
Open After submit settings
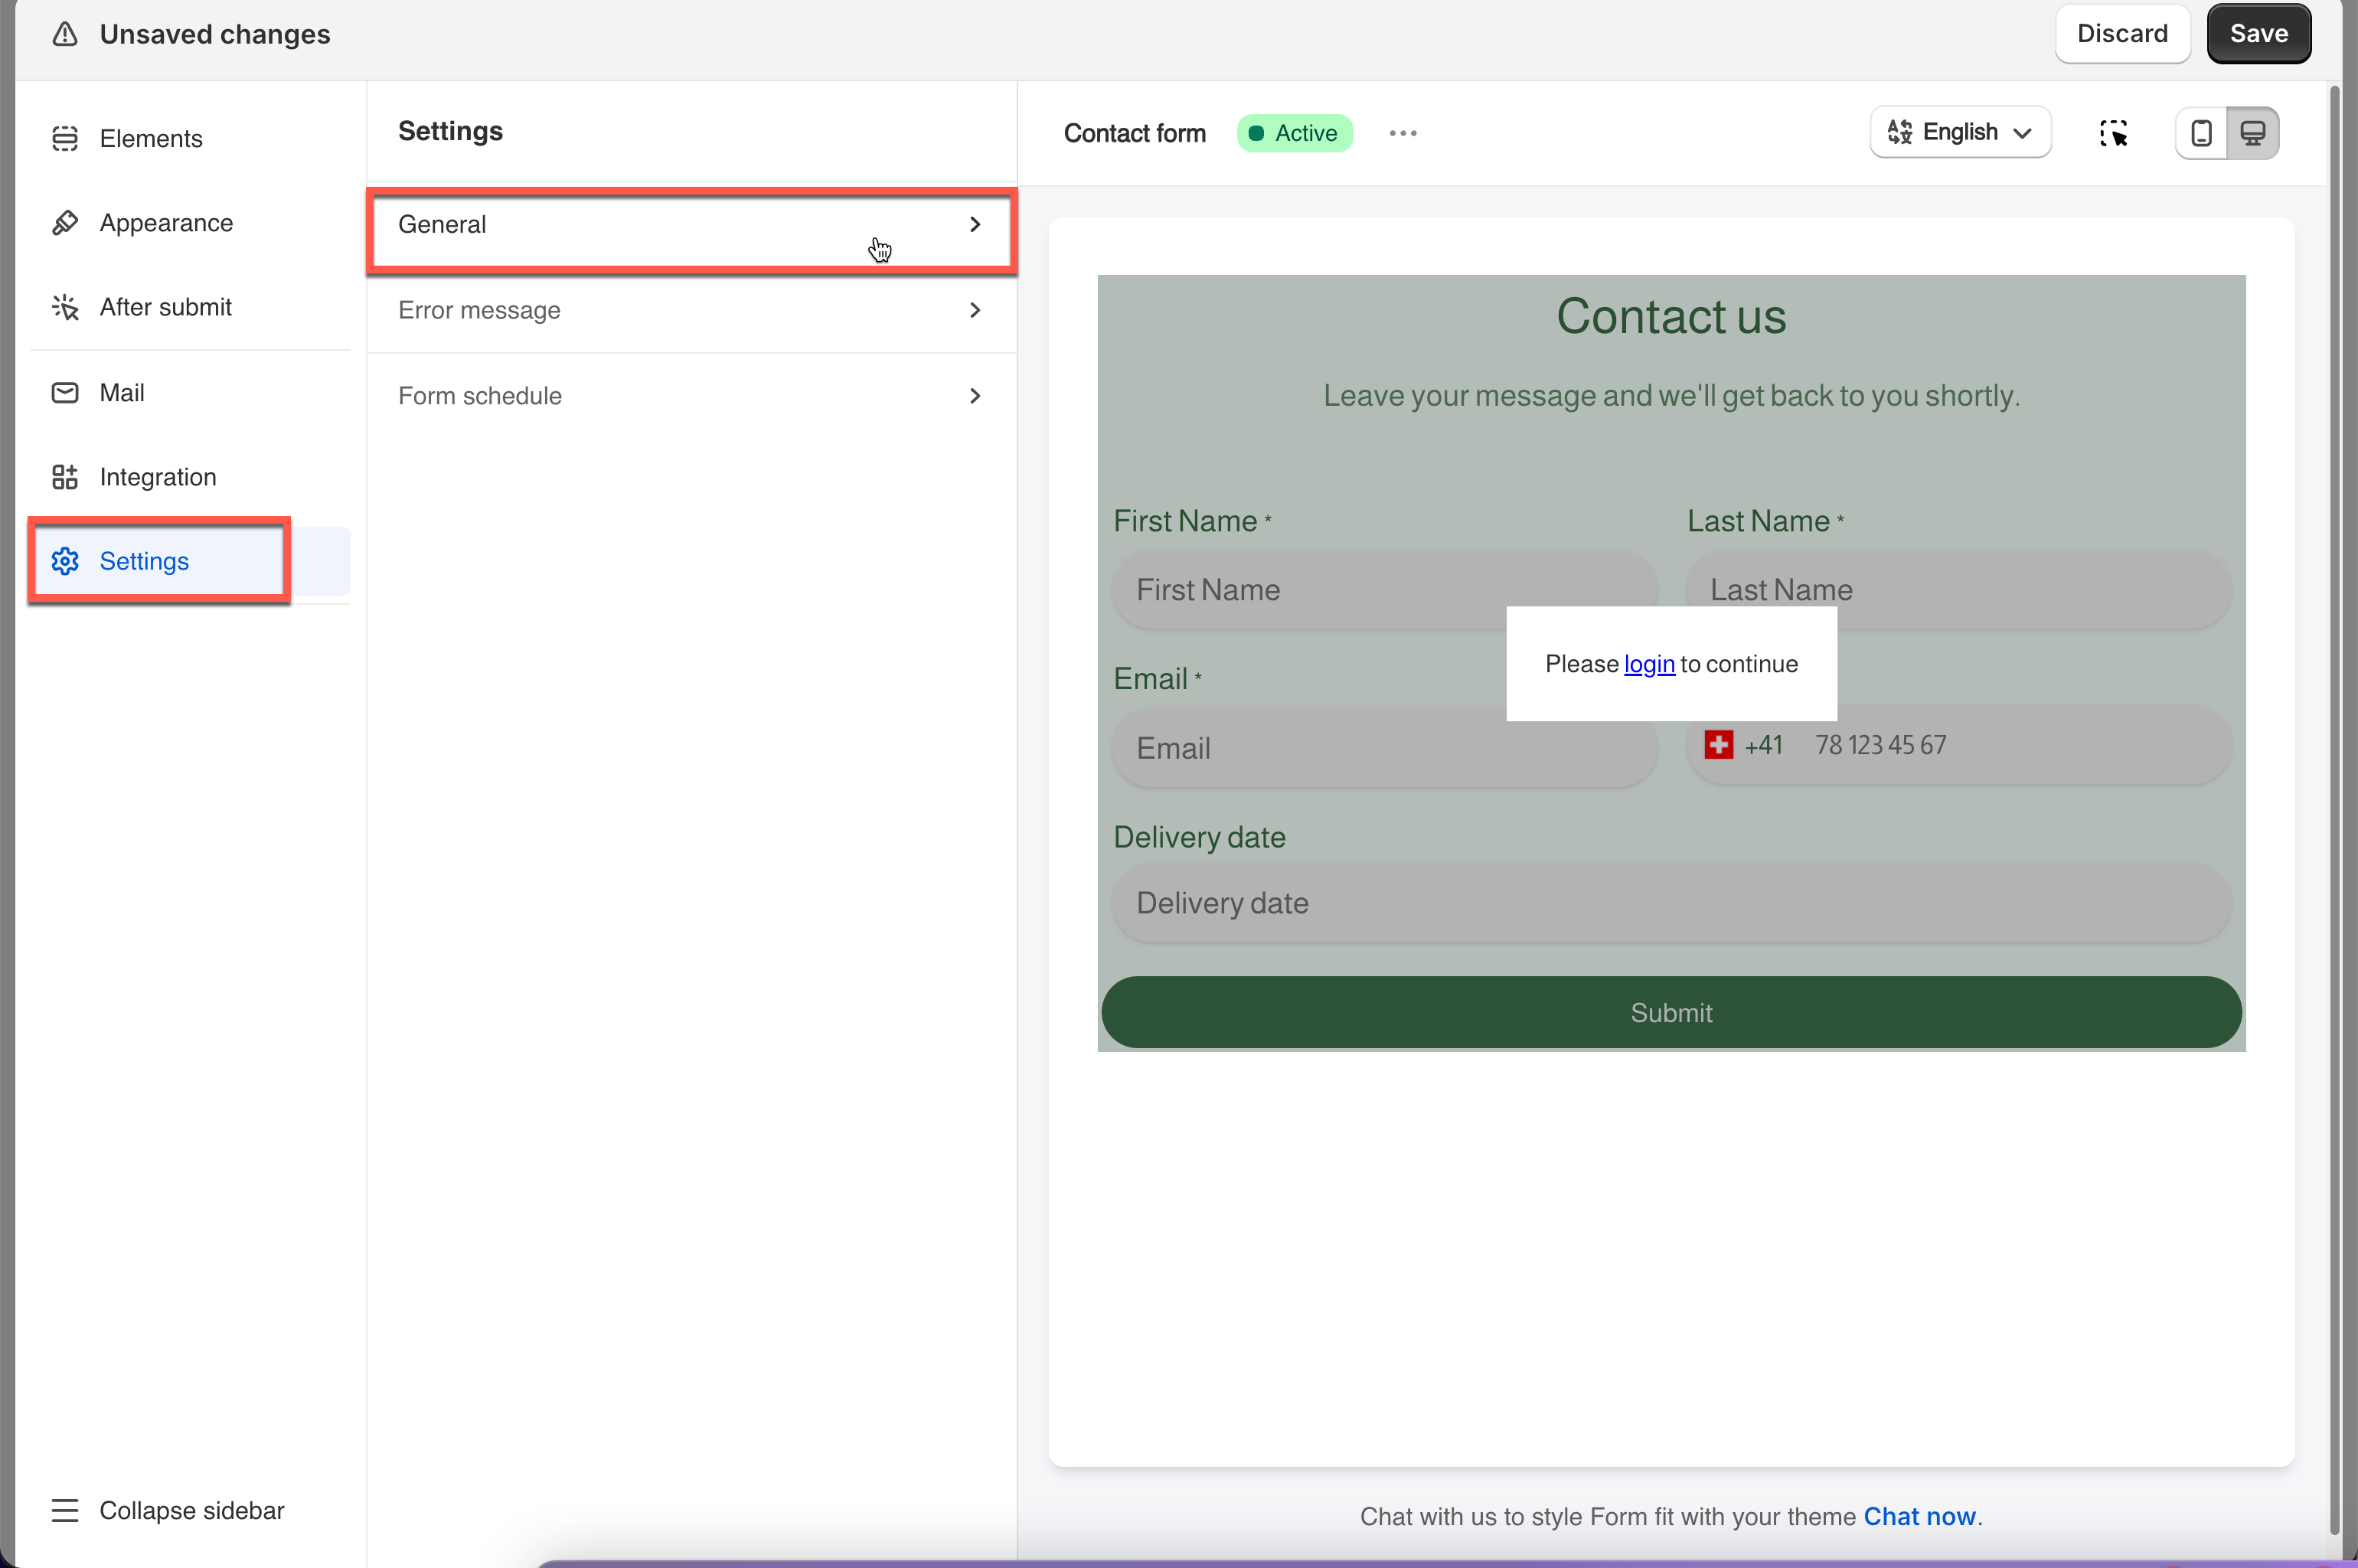pyautogui.click(x=165, y=307)
